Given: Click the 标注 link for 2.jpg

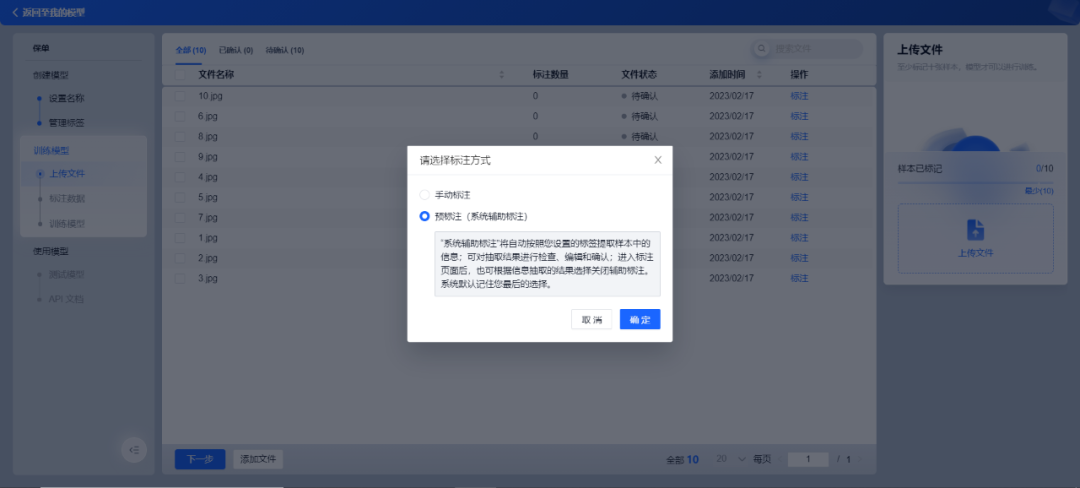Looking at the screenshot, I should tap(799, 258).
